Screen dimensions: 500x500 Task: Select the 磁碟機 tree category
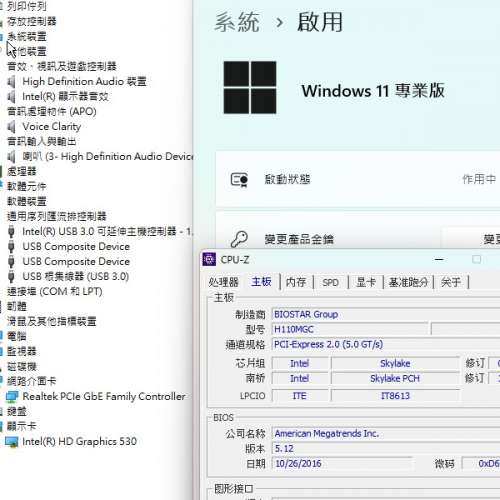click(22, 366)
